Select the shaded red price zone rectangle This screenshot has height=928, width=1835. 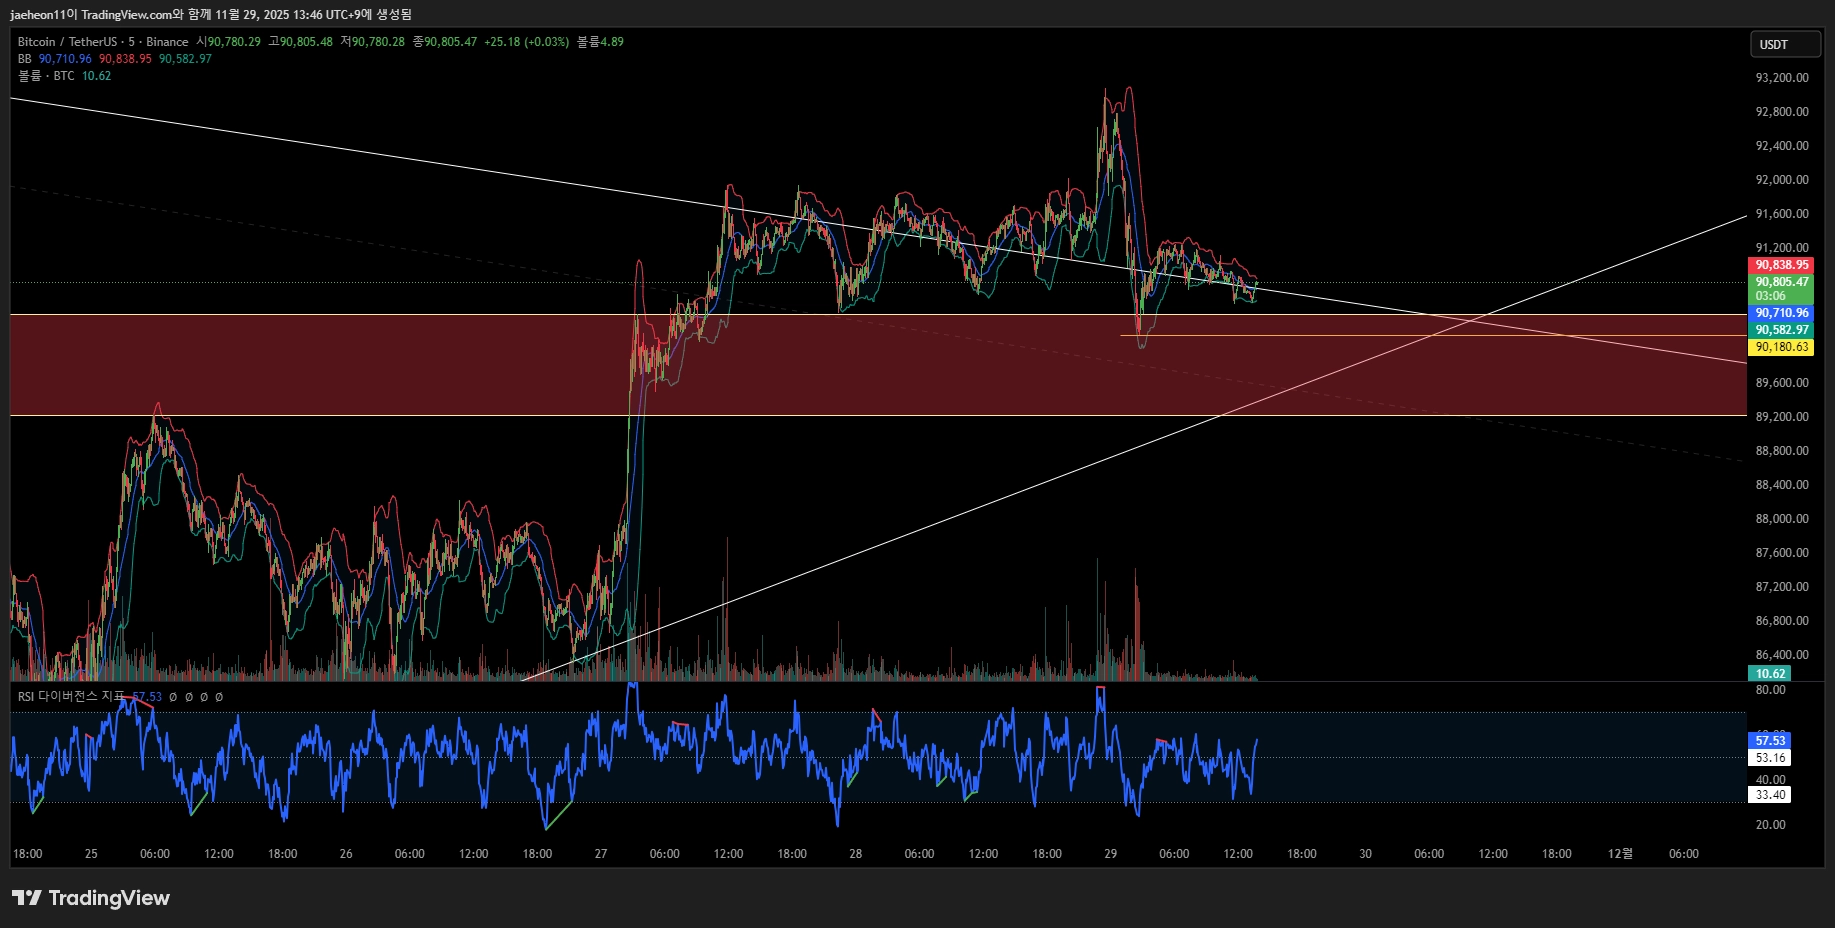coord(878,365)
